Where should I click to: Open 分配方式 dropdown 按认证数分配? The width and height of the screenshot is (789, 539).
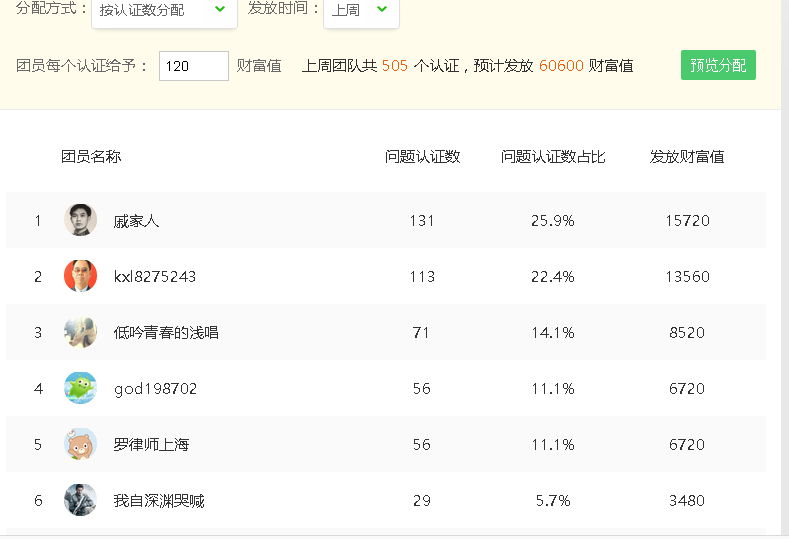[x=164, y=11]
